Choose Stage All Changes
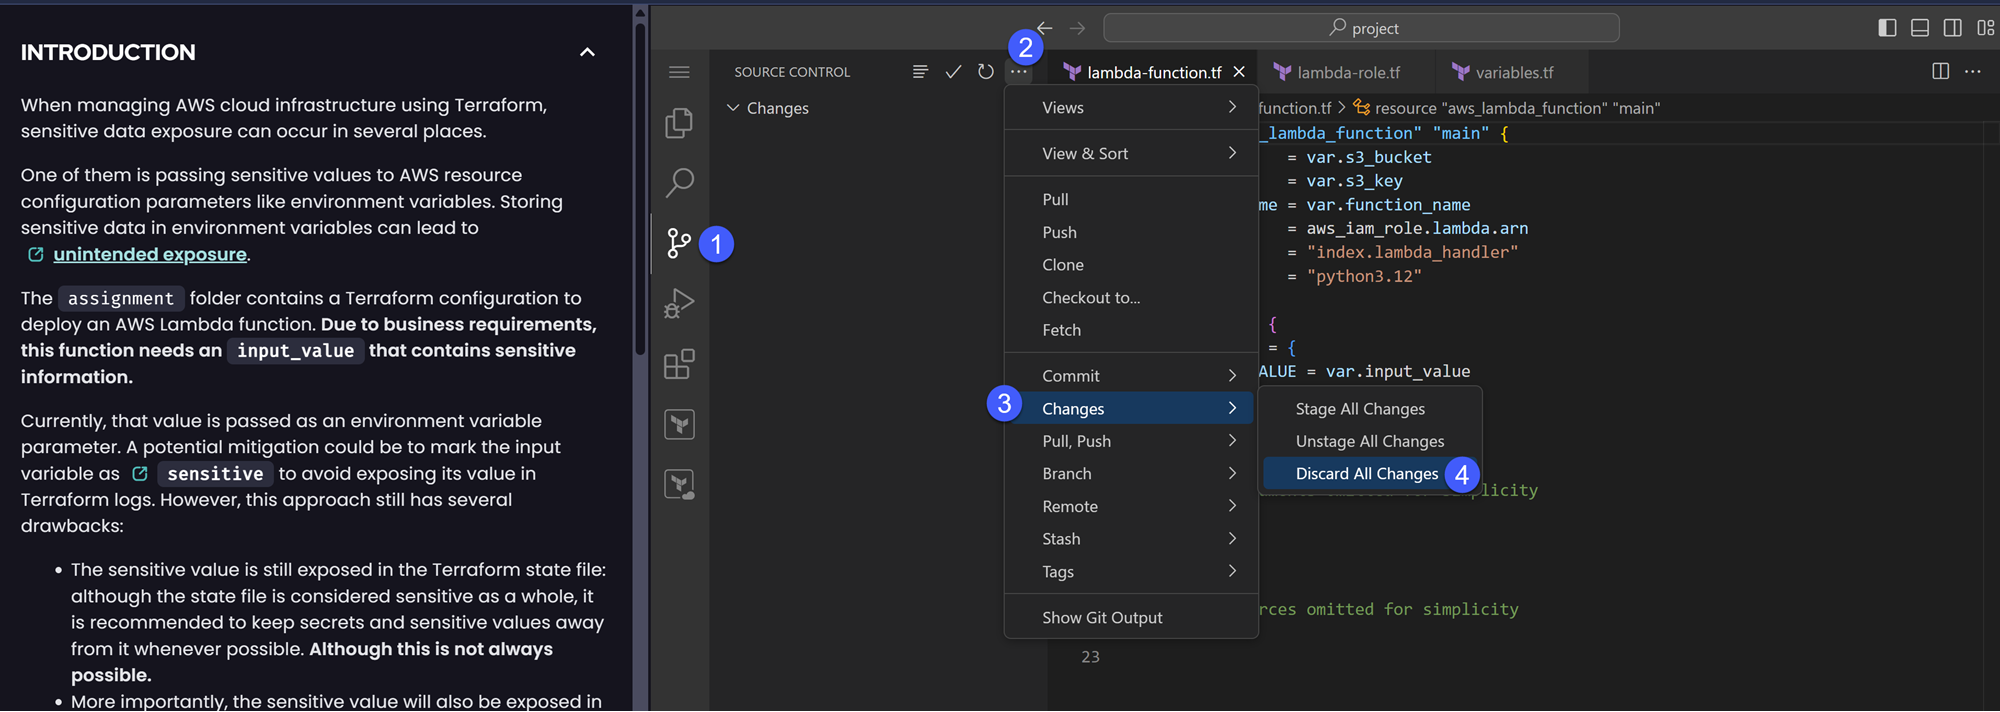Image resolution: width=2000 pixels, height=712 pixels. point(1370,408)
